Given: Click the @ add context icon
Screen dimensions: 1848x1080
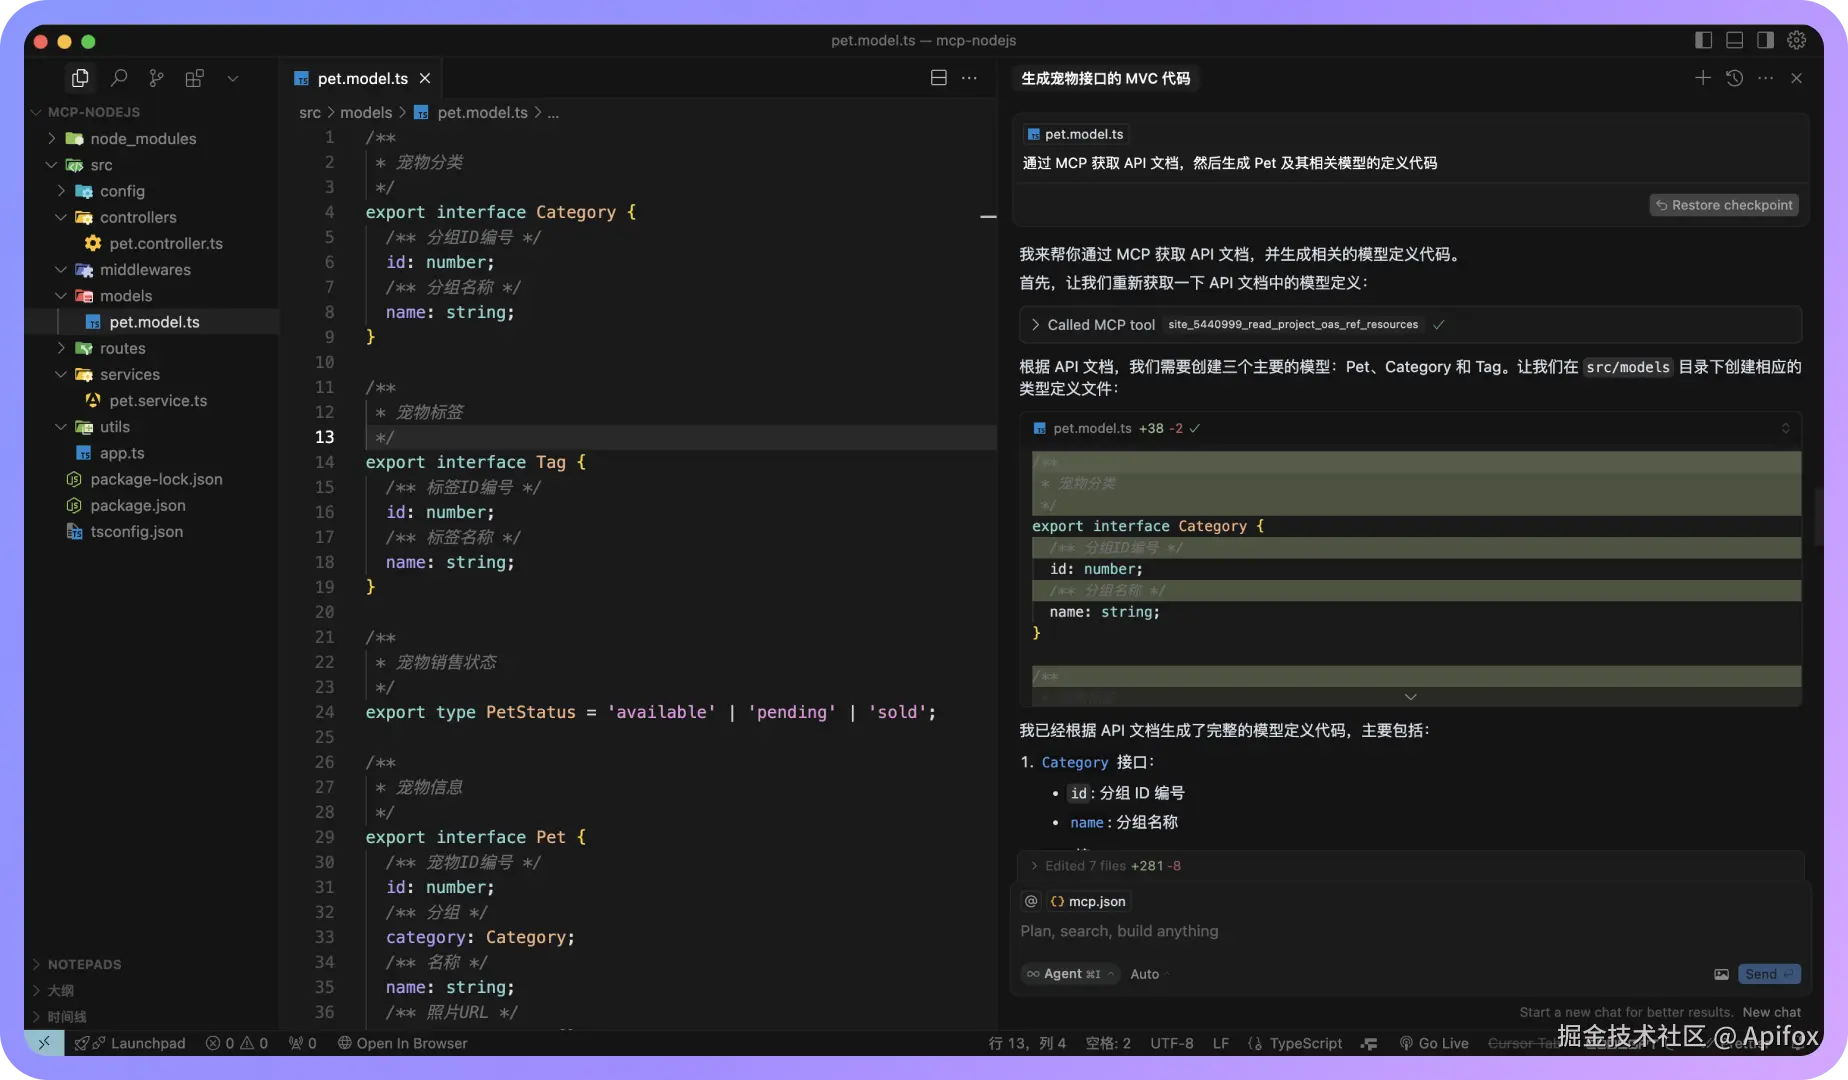Looking at the screenshot, I should [x=1031, y=901].
